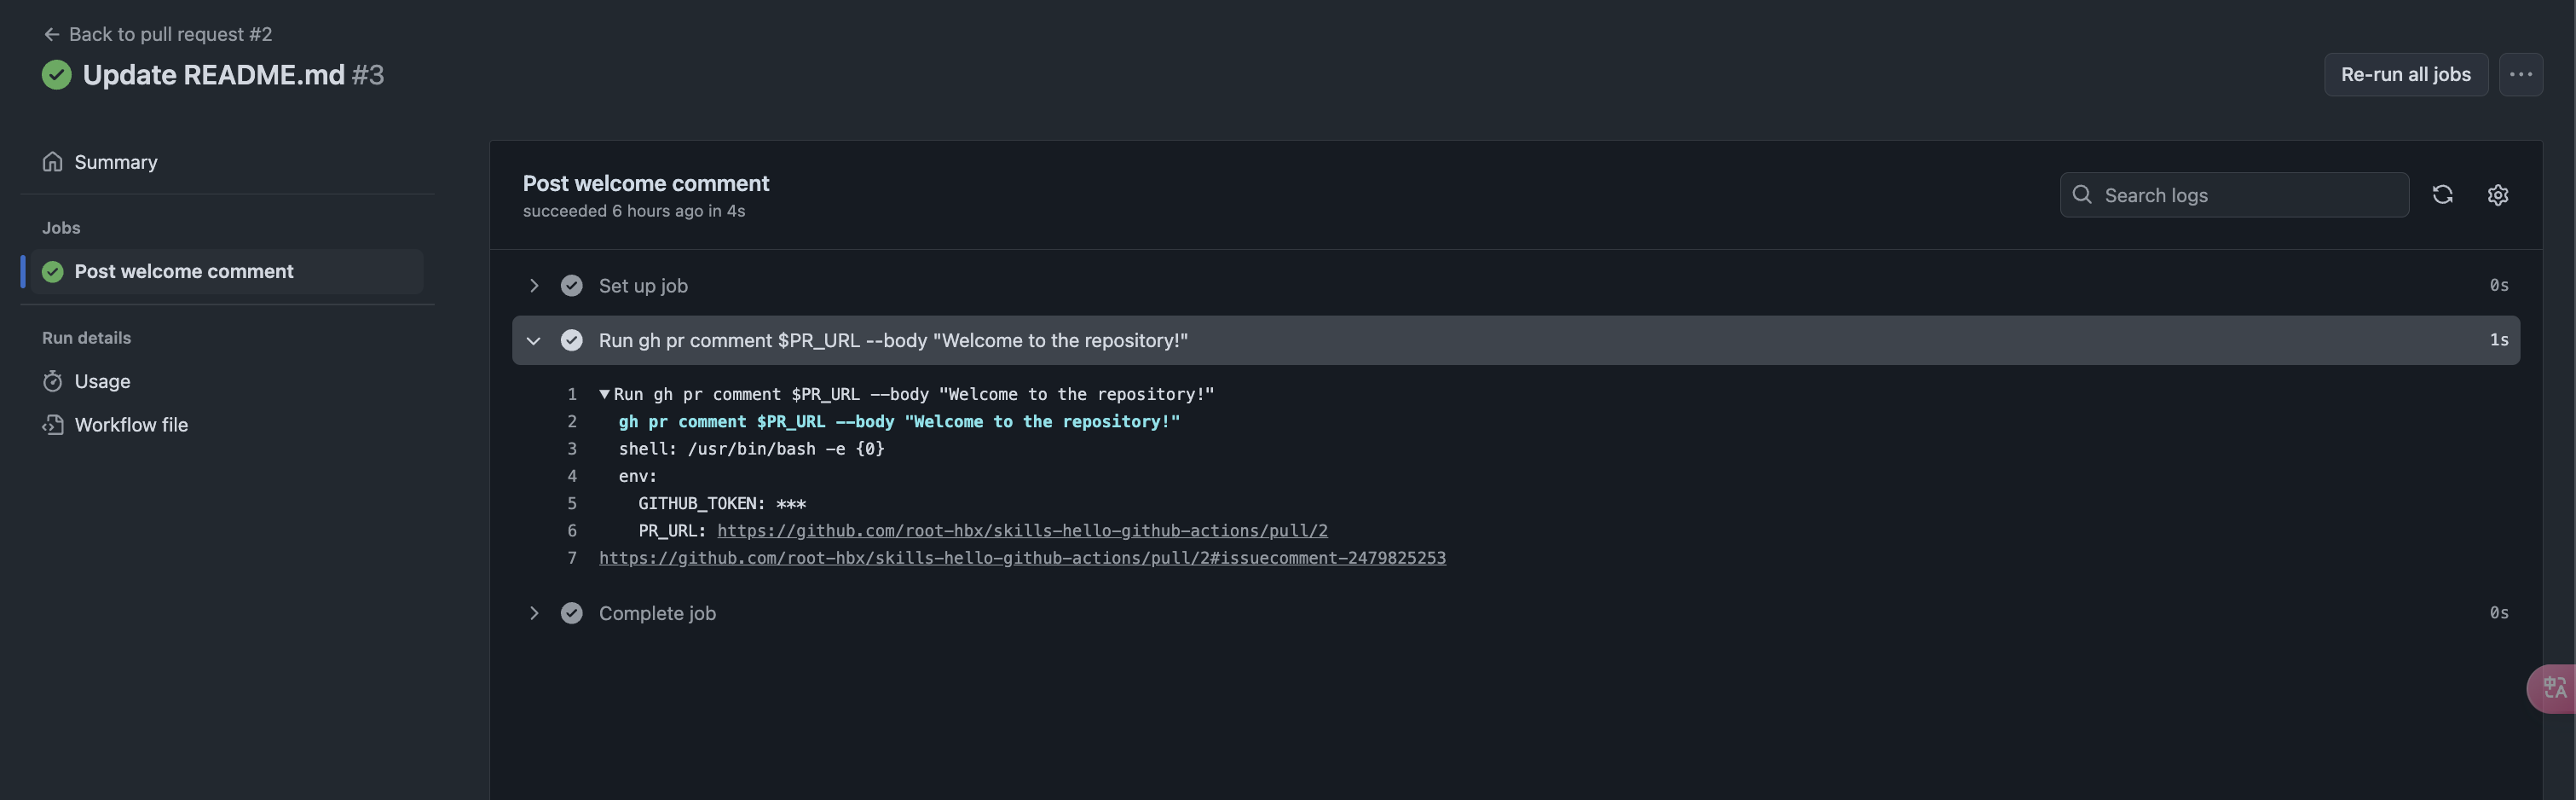Open the ellipsis menu next to Re-run all jobs

pos(2522,74)
